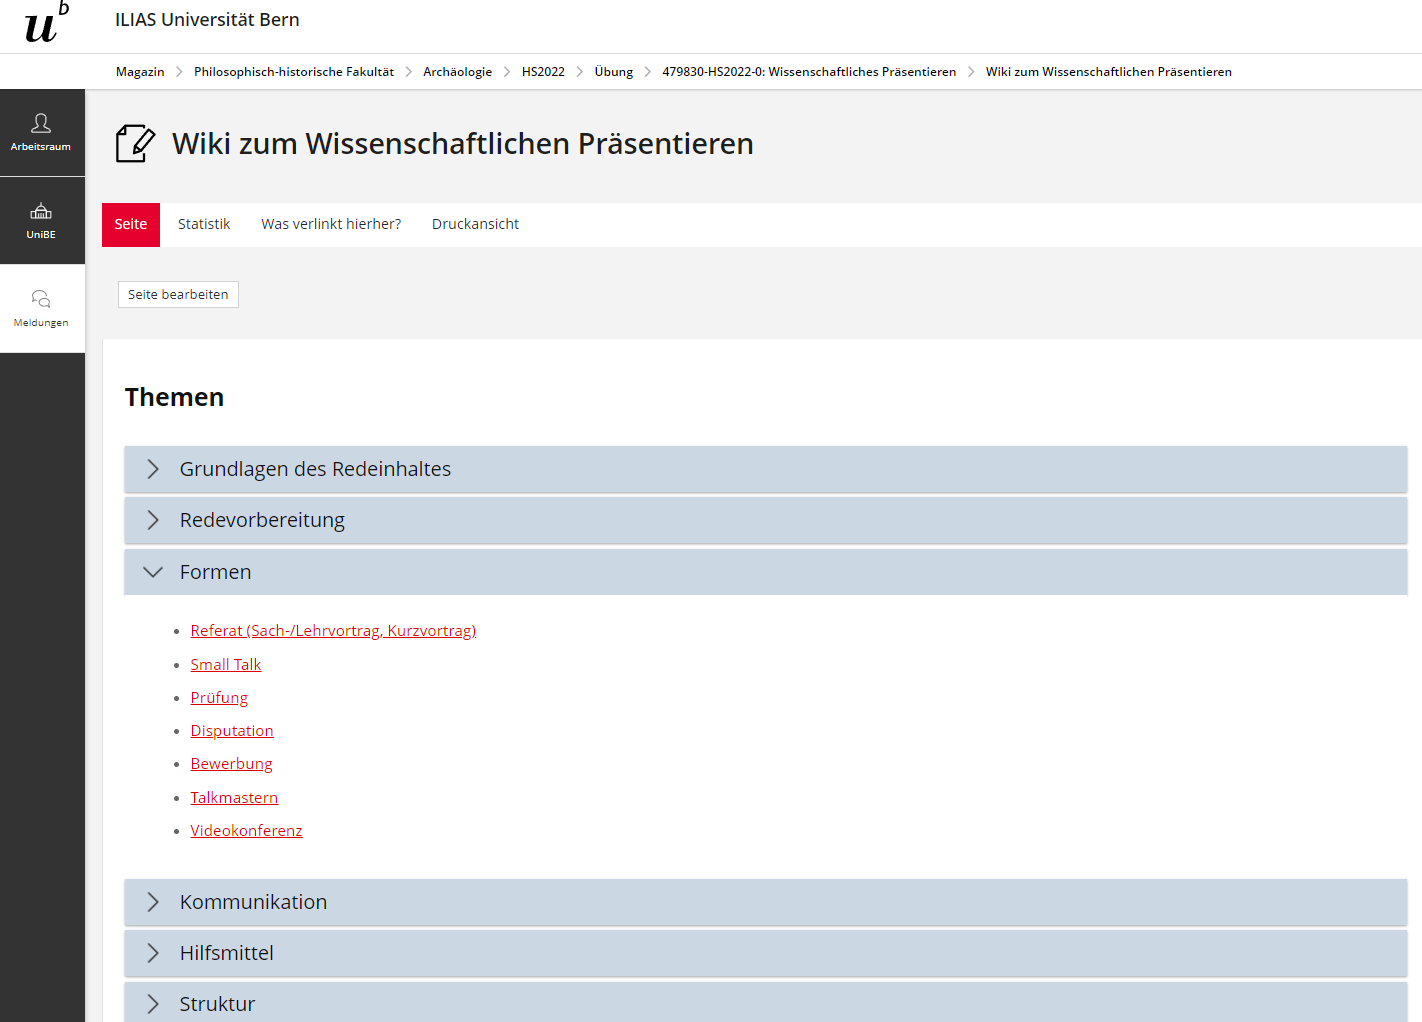Go to Archäologie breadcrumb
Screen dimensions: 1422x1022
point(457,72)
